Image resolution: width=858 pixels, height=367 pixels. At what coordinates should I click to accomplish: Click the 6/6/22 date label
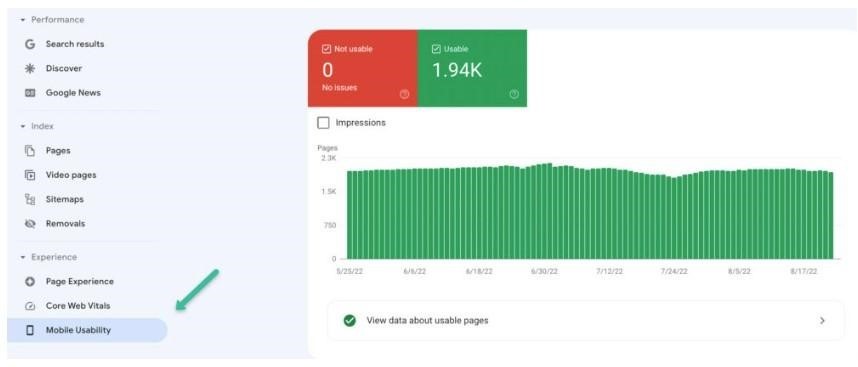click(x=414, y=272)
